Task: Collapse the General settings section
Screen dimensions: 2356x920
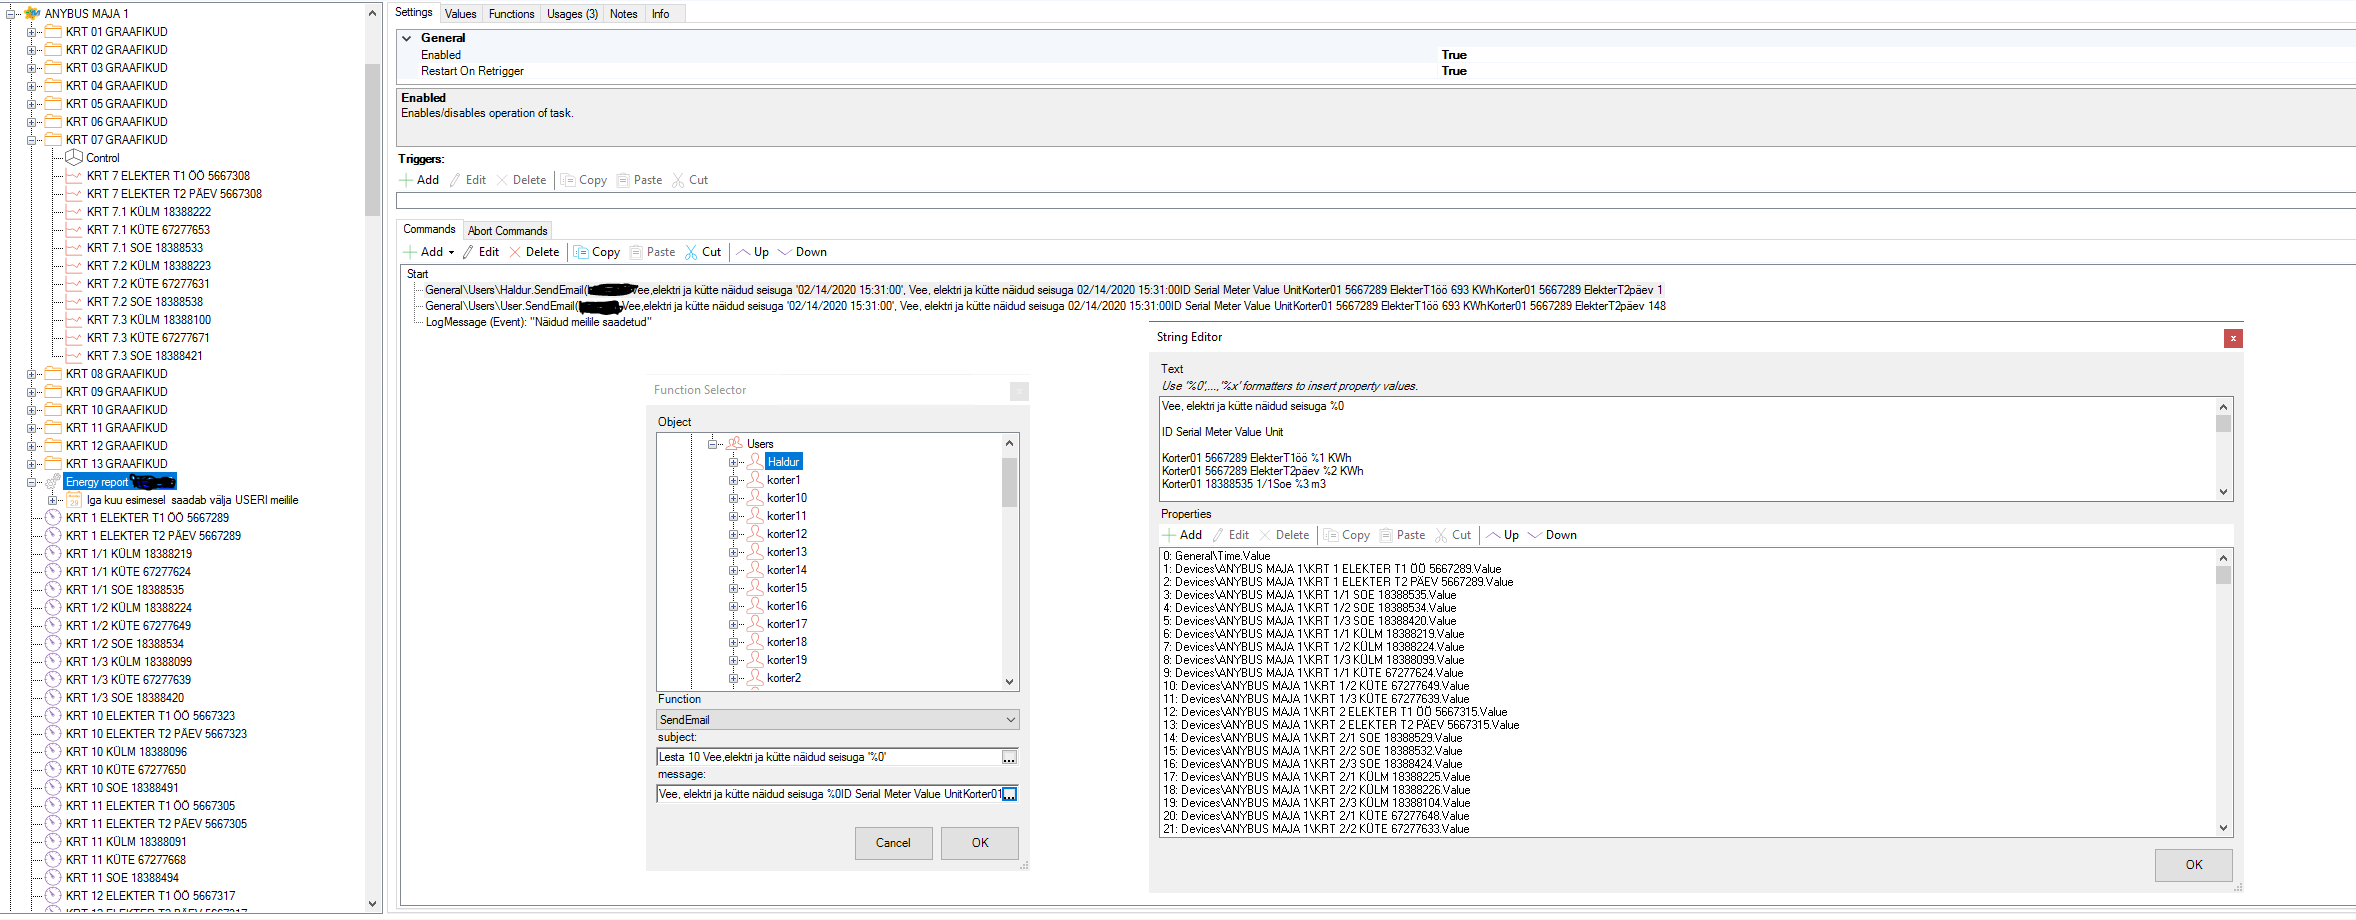Action: [x=407, y=38]
